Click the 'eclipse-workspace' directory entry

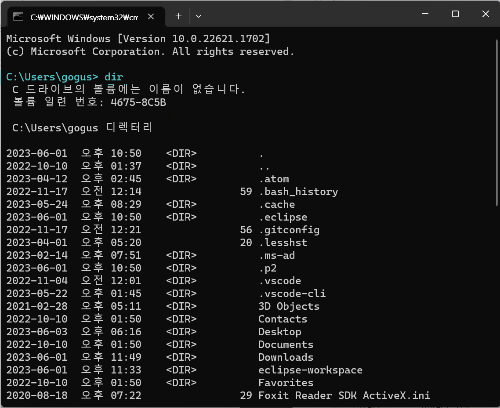pyautogui.click(x=310, y=370)
